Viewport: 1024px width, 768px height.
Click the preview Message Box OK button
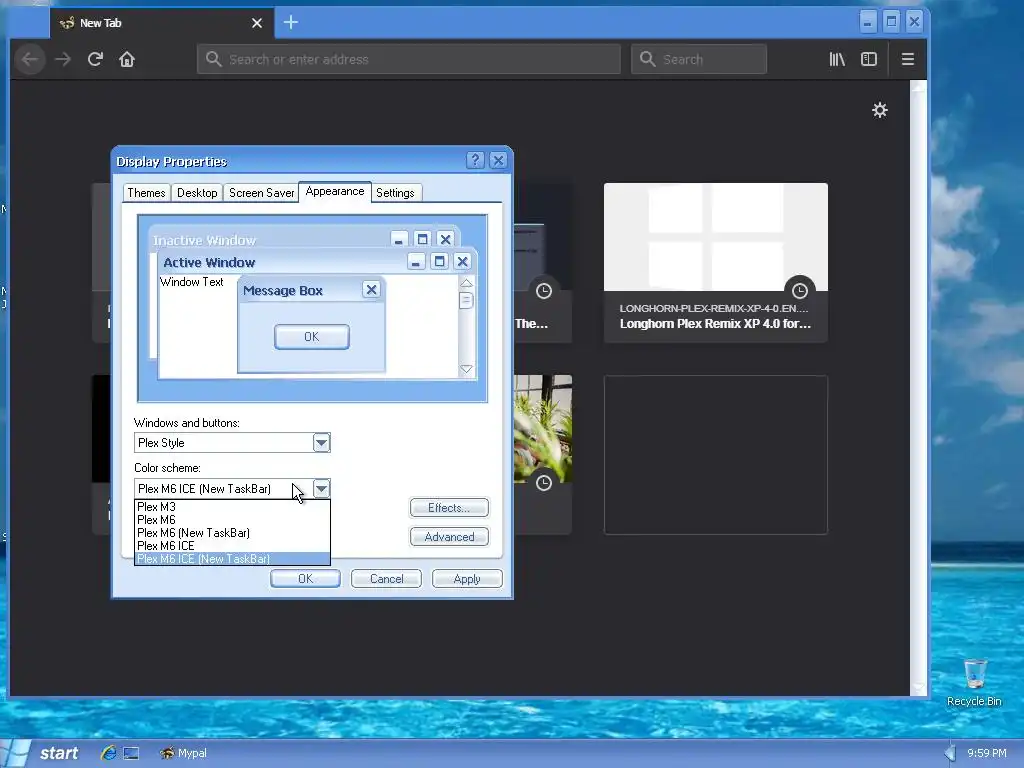pos(312,337)
